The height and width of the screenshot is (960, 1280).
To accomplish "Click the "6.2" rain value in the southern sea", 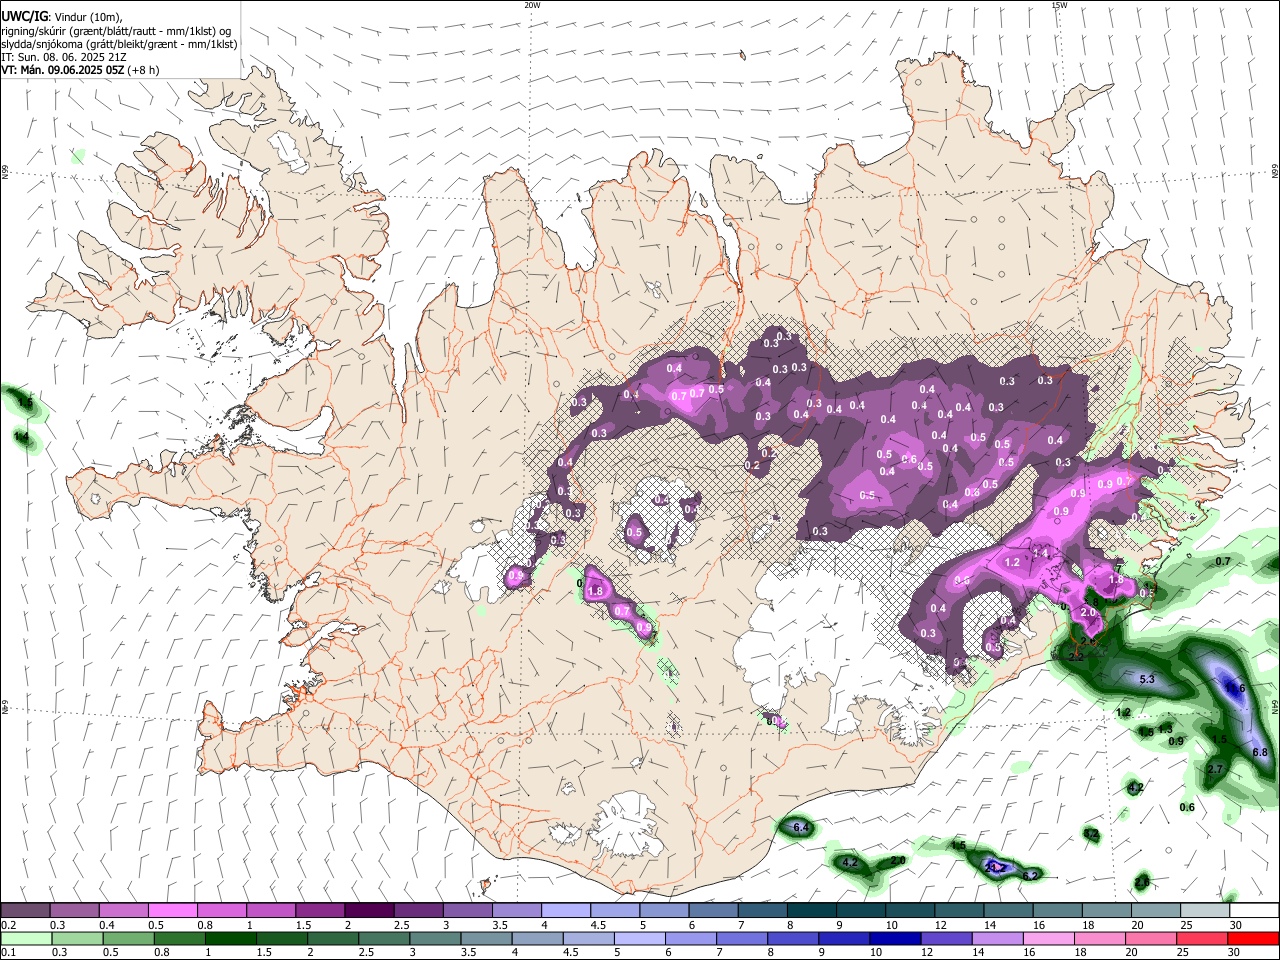I will coord(1030,876).
